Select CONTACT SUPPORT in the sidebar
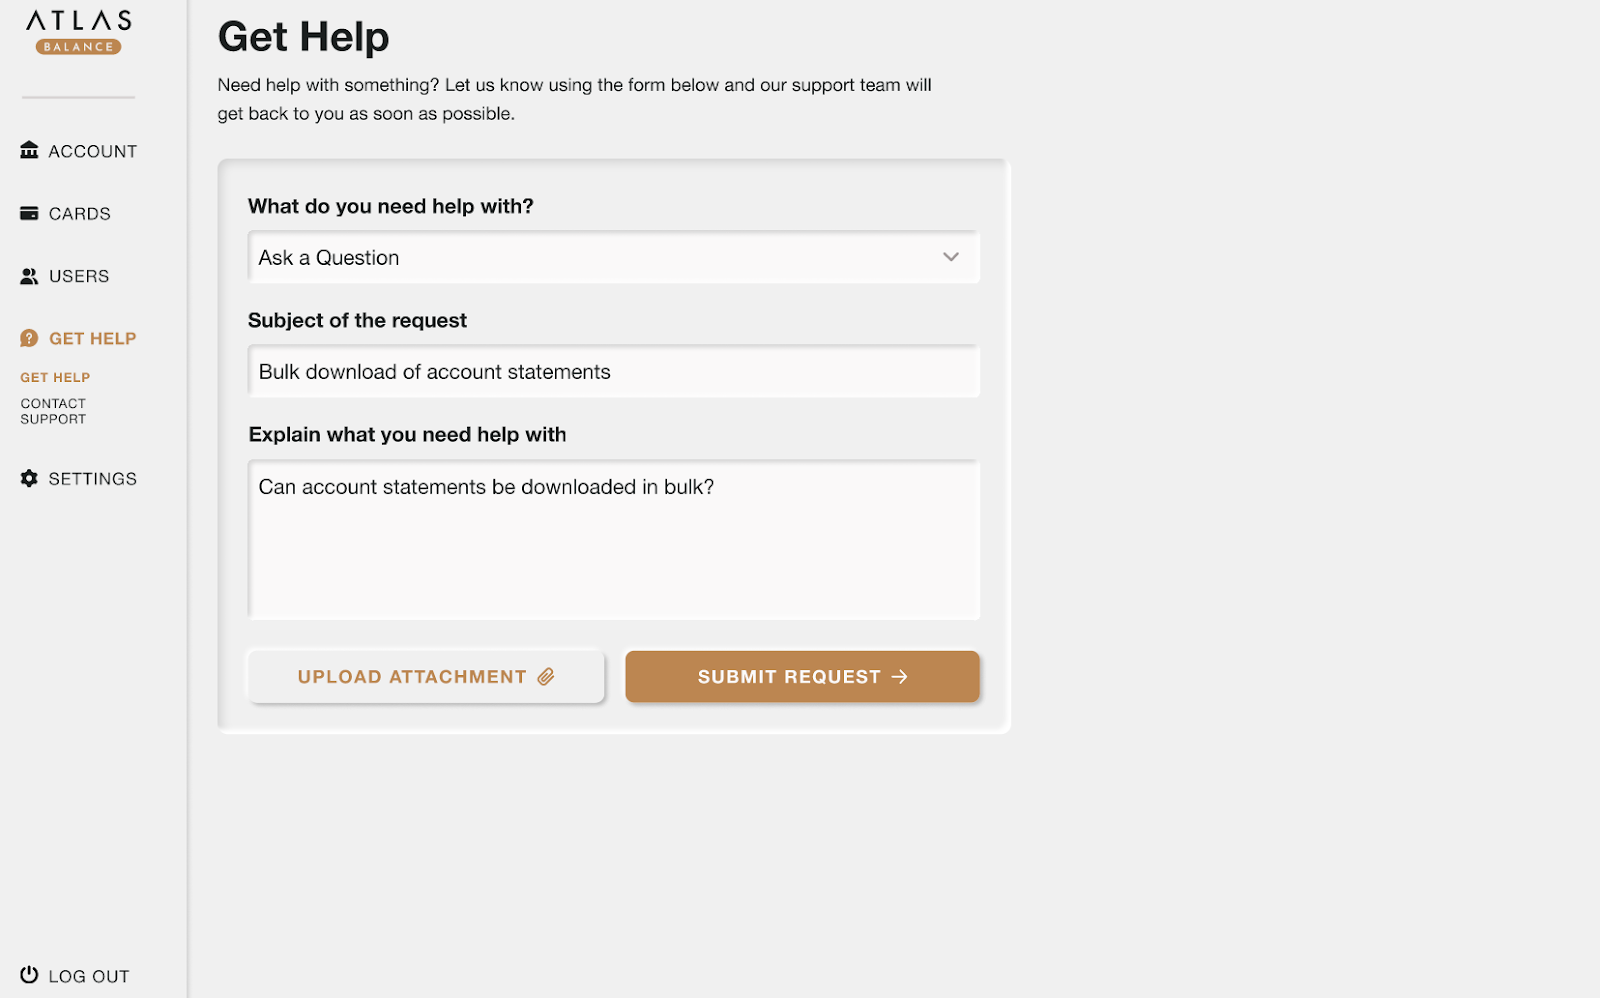This screenshot has width=1600, height=998. pos(53,410)
